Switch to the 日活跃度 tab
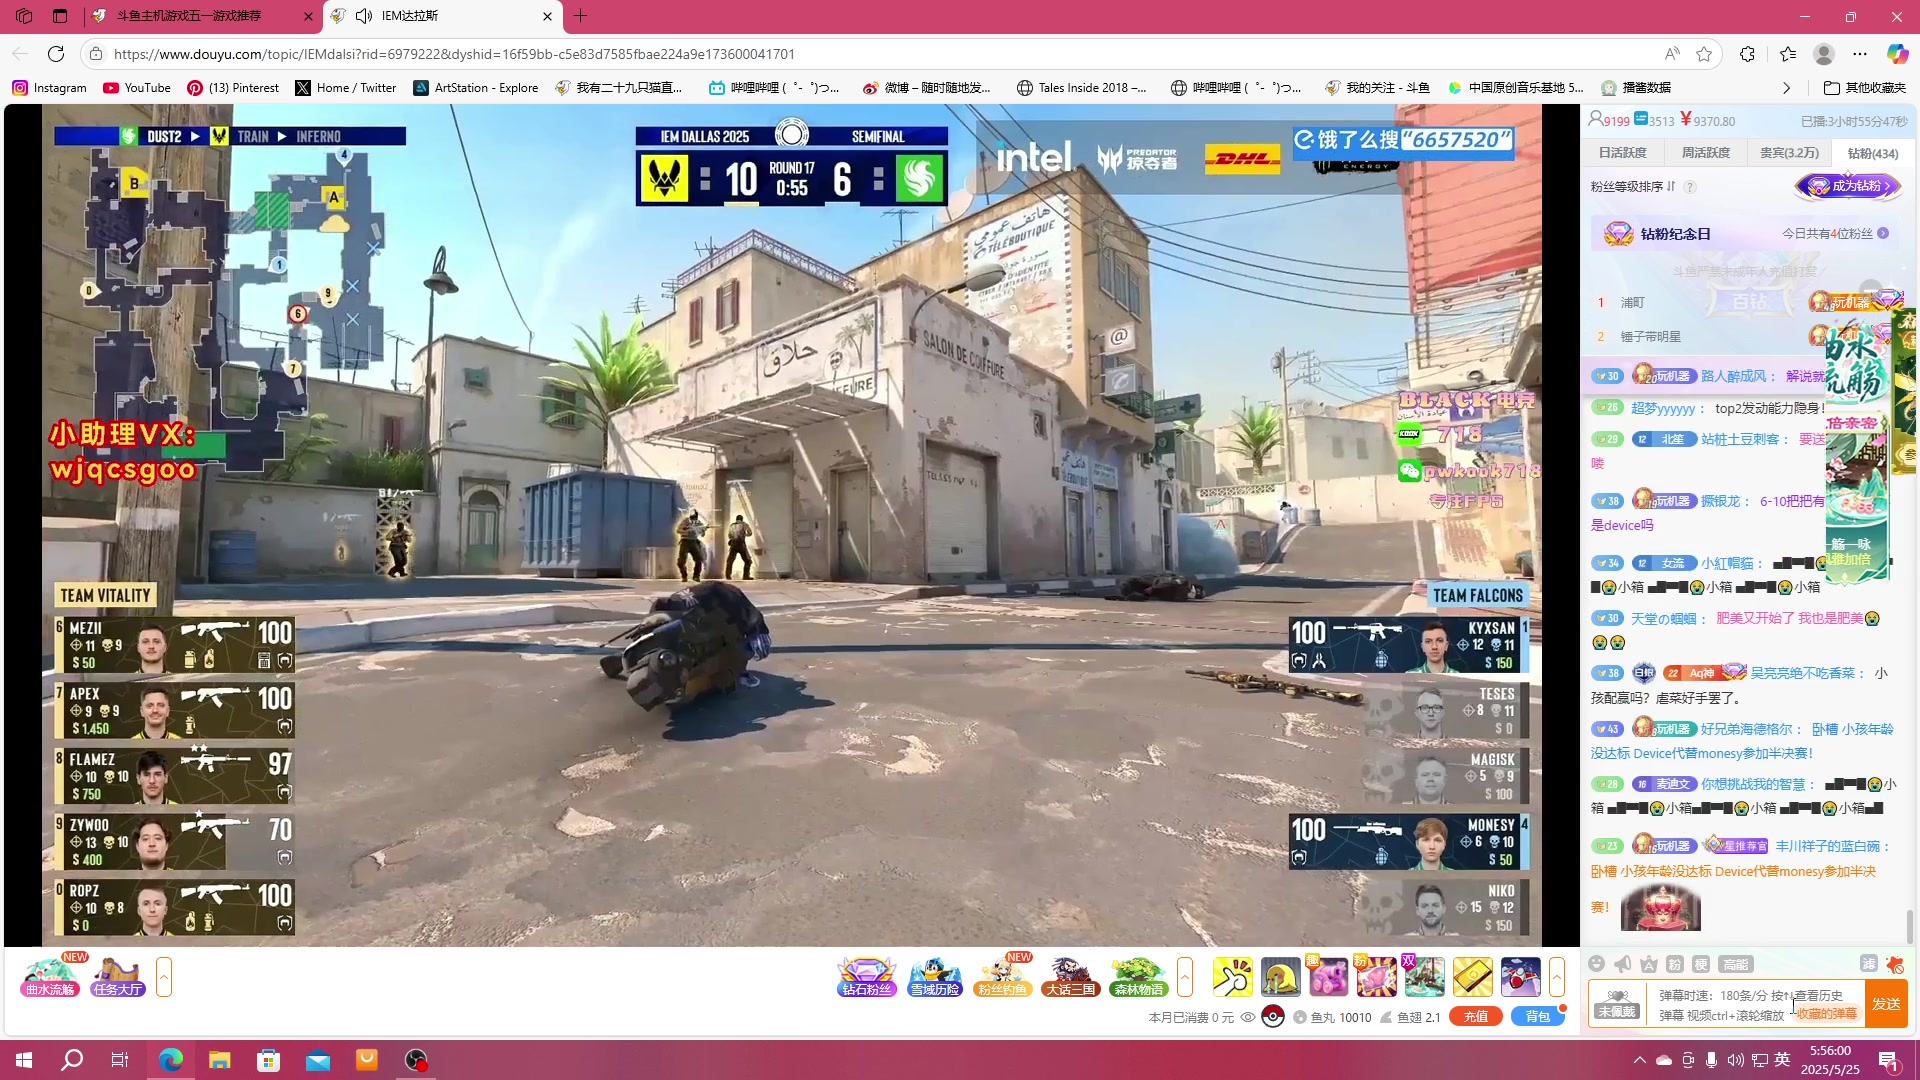 1622,153
